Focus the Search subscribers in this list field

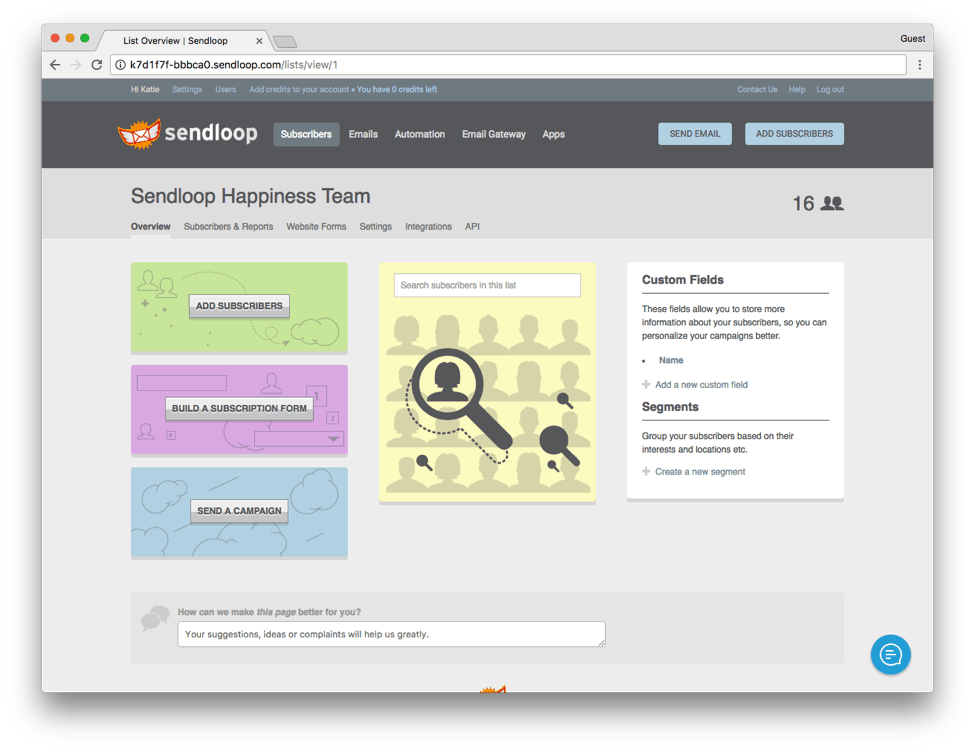point(487,285)
